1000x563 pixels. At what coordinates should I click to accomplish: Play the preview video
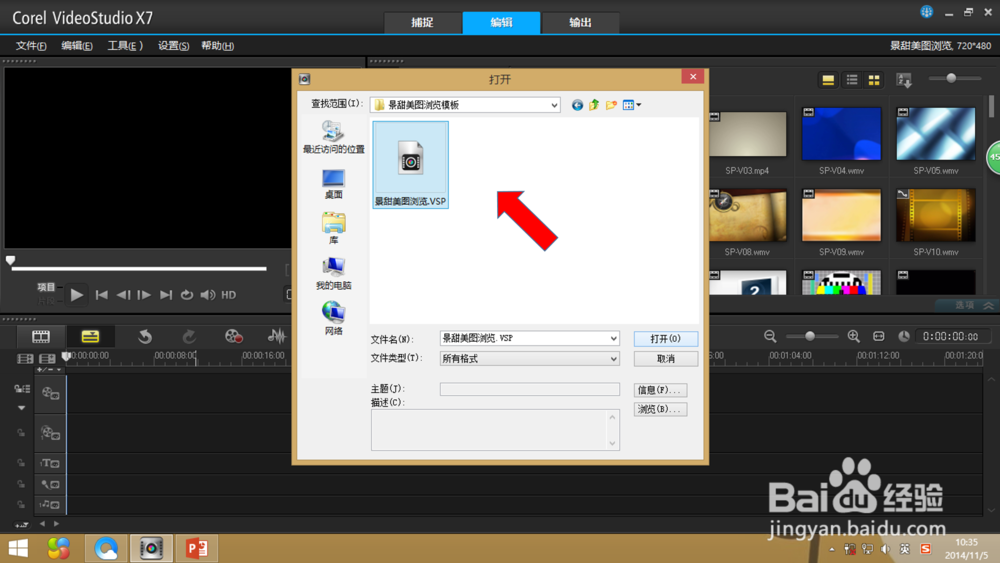pyautogui.click(x=77, y=295)
